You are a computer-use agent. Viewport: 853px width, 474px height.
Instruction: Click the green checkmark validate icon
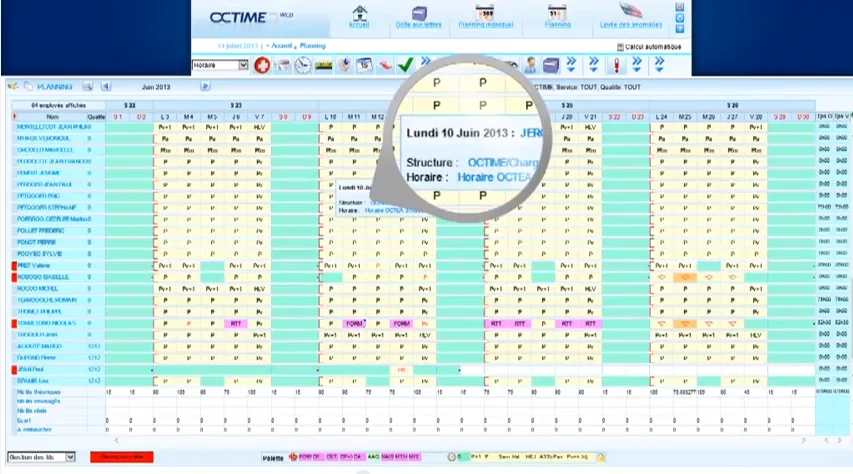click(x=405, y=65)
